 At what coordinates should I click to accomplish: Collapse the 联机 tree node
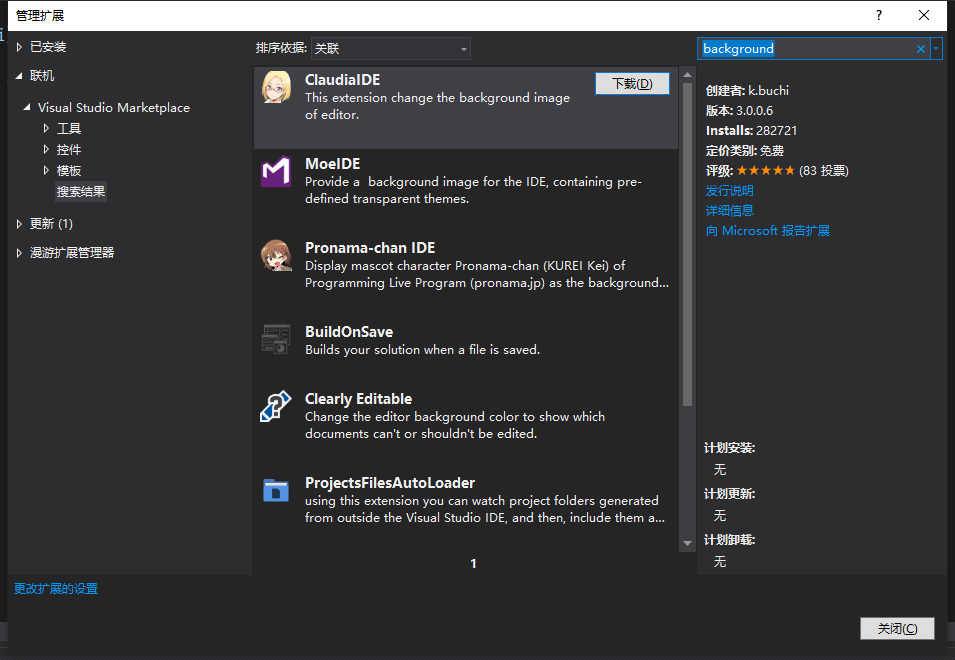[x=19, y=75]
